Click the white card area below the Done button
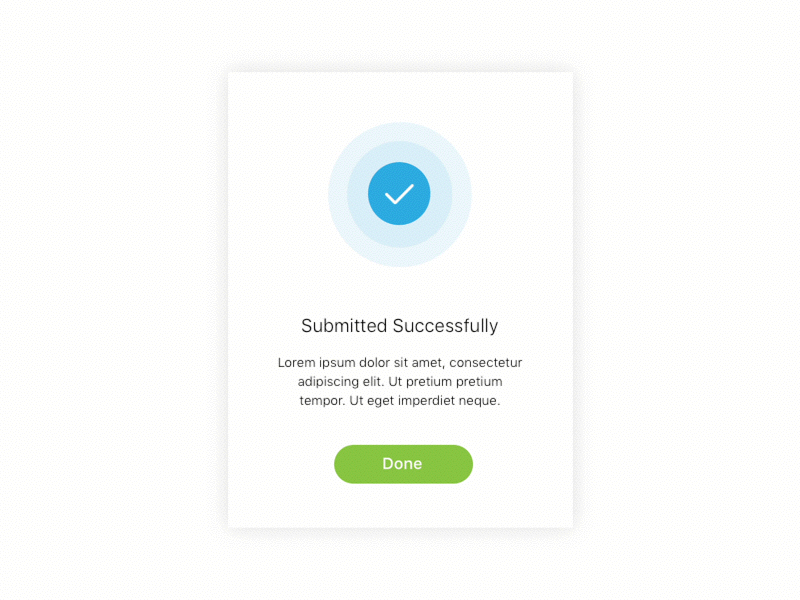Screen dimensions: 800x600 (400, 507)
